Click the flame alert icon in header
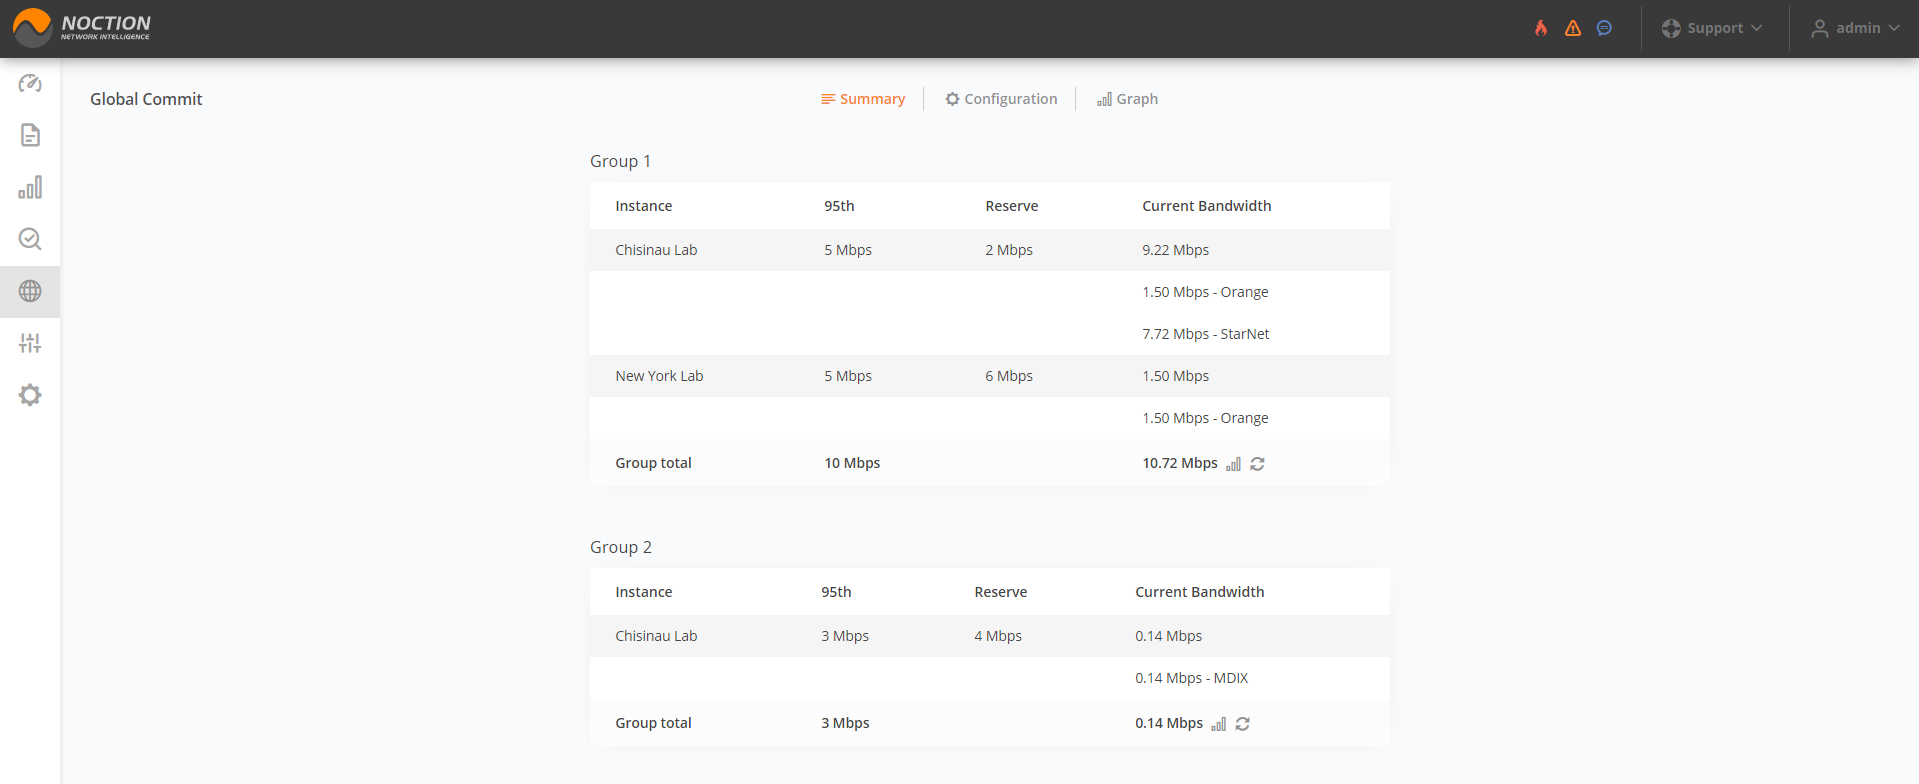1919x784 pixels. coord(1541,28)
